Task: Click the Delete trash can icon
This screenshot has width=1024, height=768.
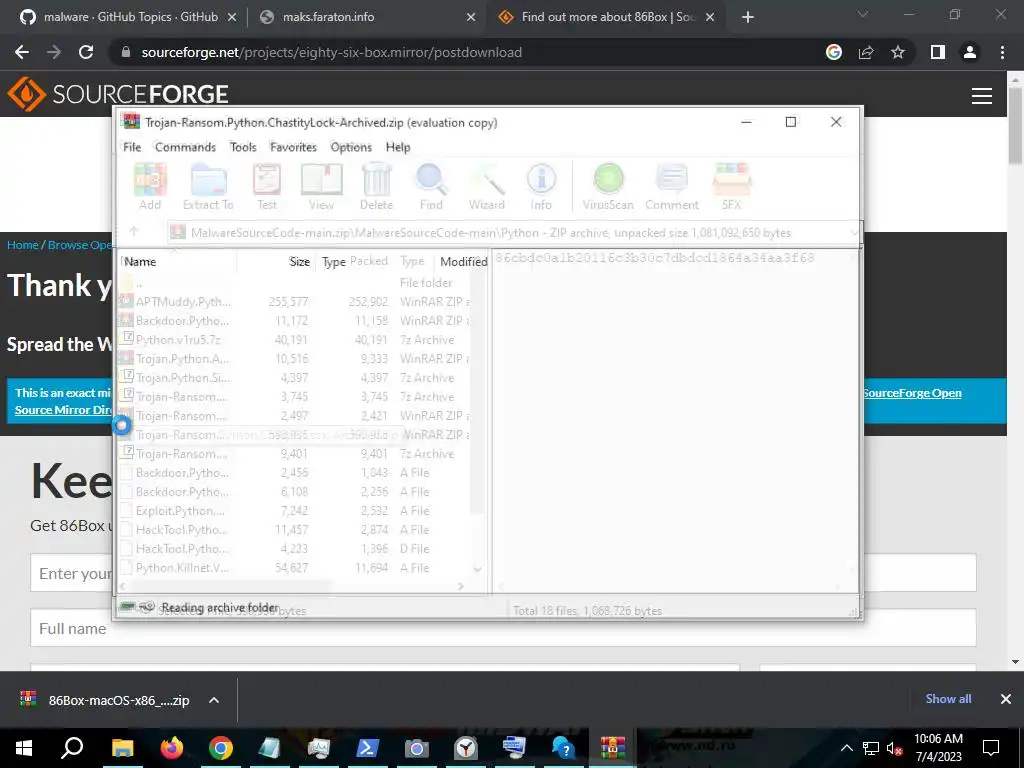Action: (x=377, y=186)
